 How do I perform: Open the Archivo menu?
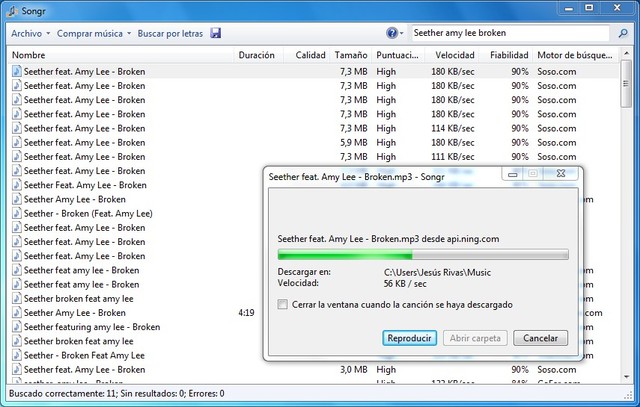27,33
